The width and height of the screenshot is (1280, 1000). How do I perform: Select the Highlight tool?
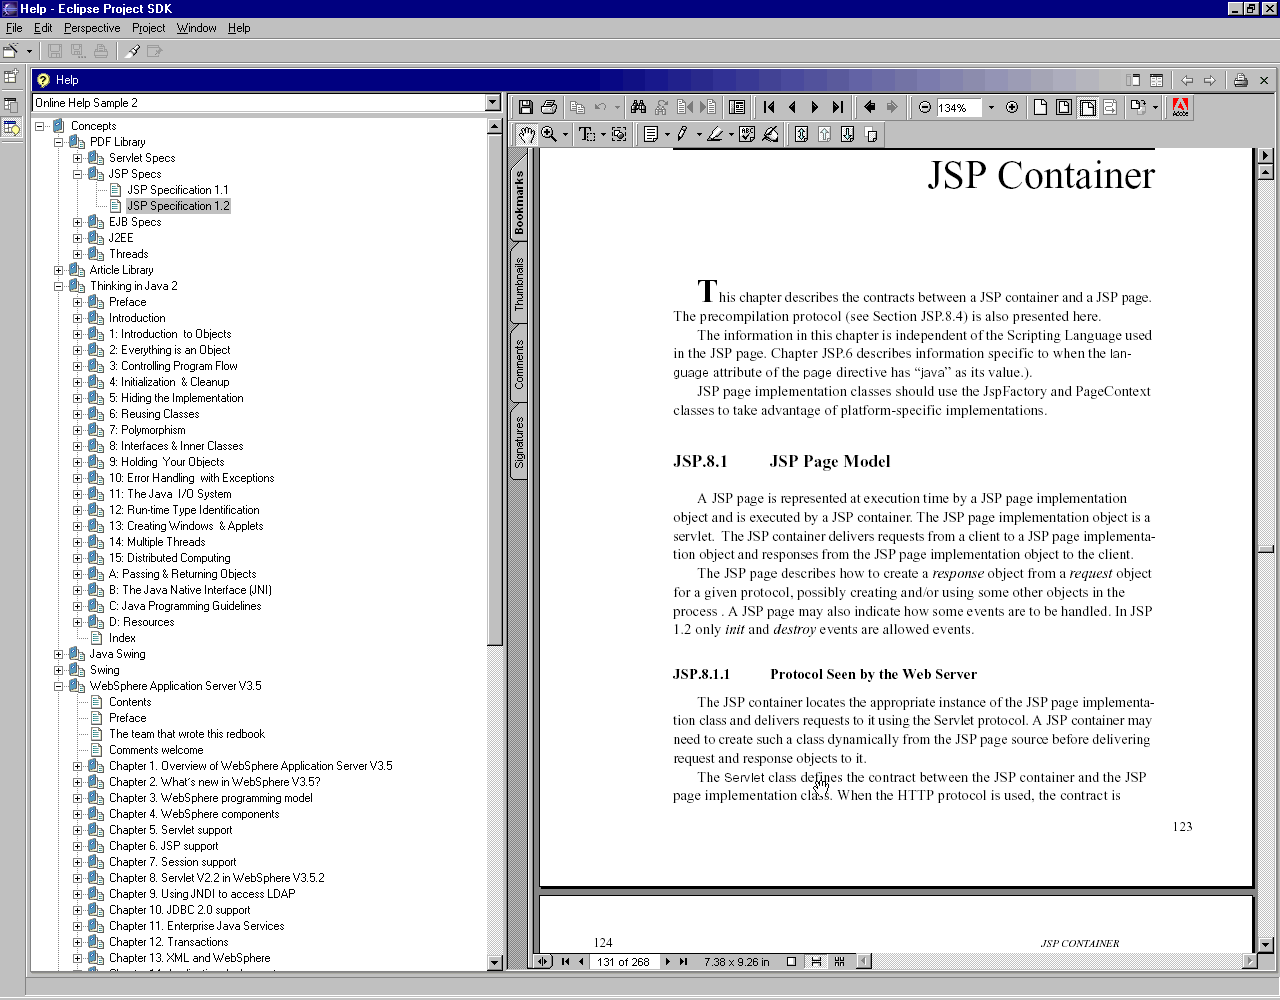[715, 134]
